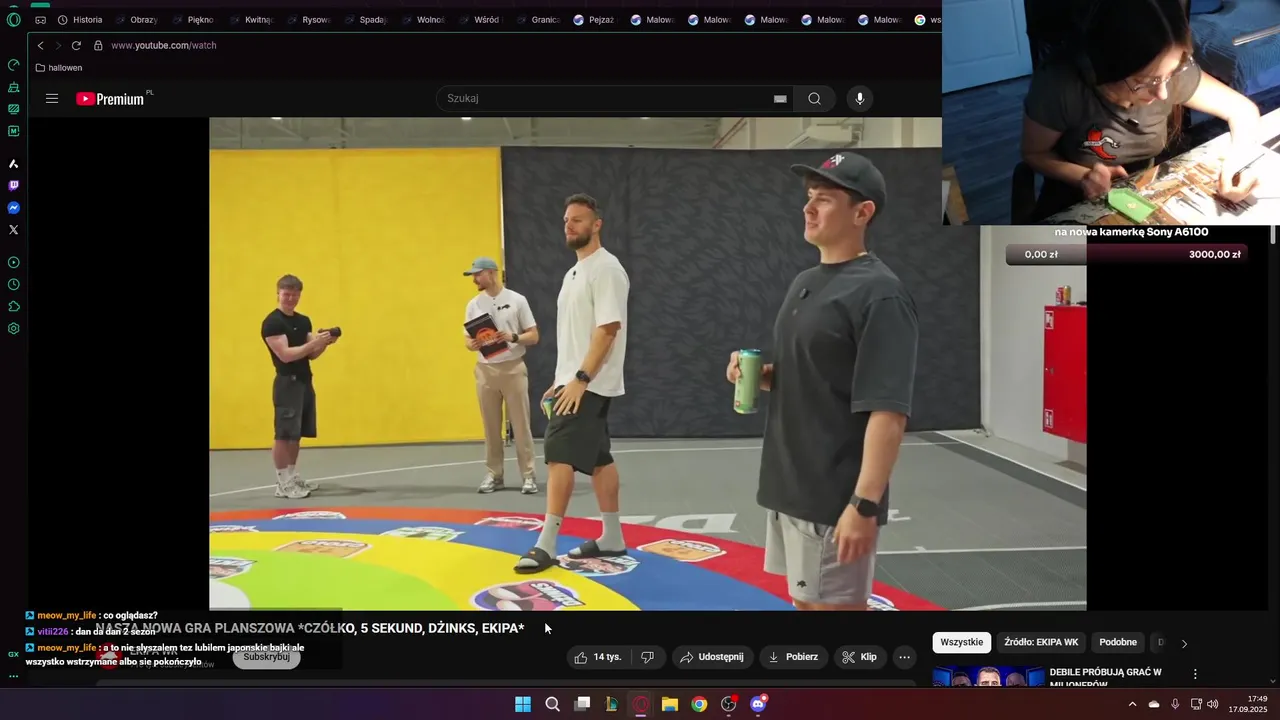Screen dimensions: 1280x720
Task: View site security lock info
Action: (98, 46)
